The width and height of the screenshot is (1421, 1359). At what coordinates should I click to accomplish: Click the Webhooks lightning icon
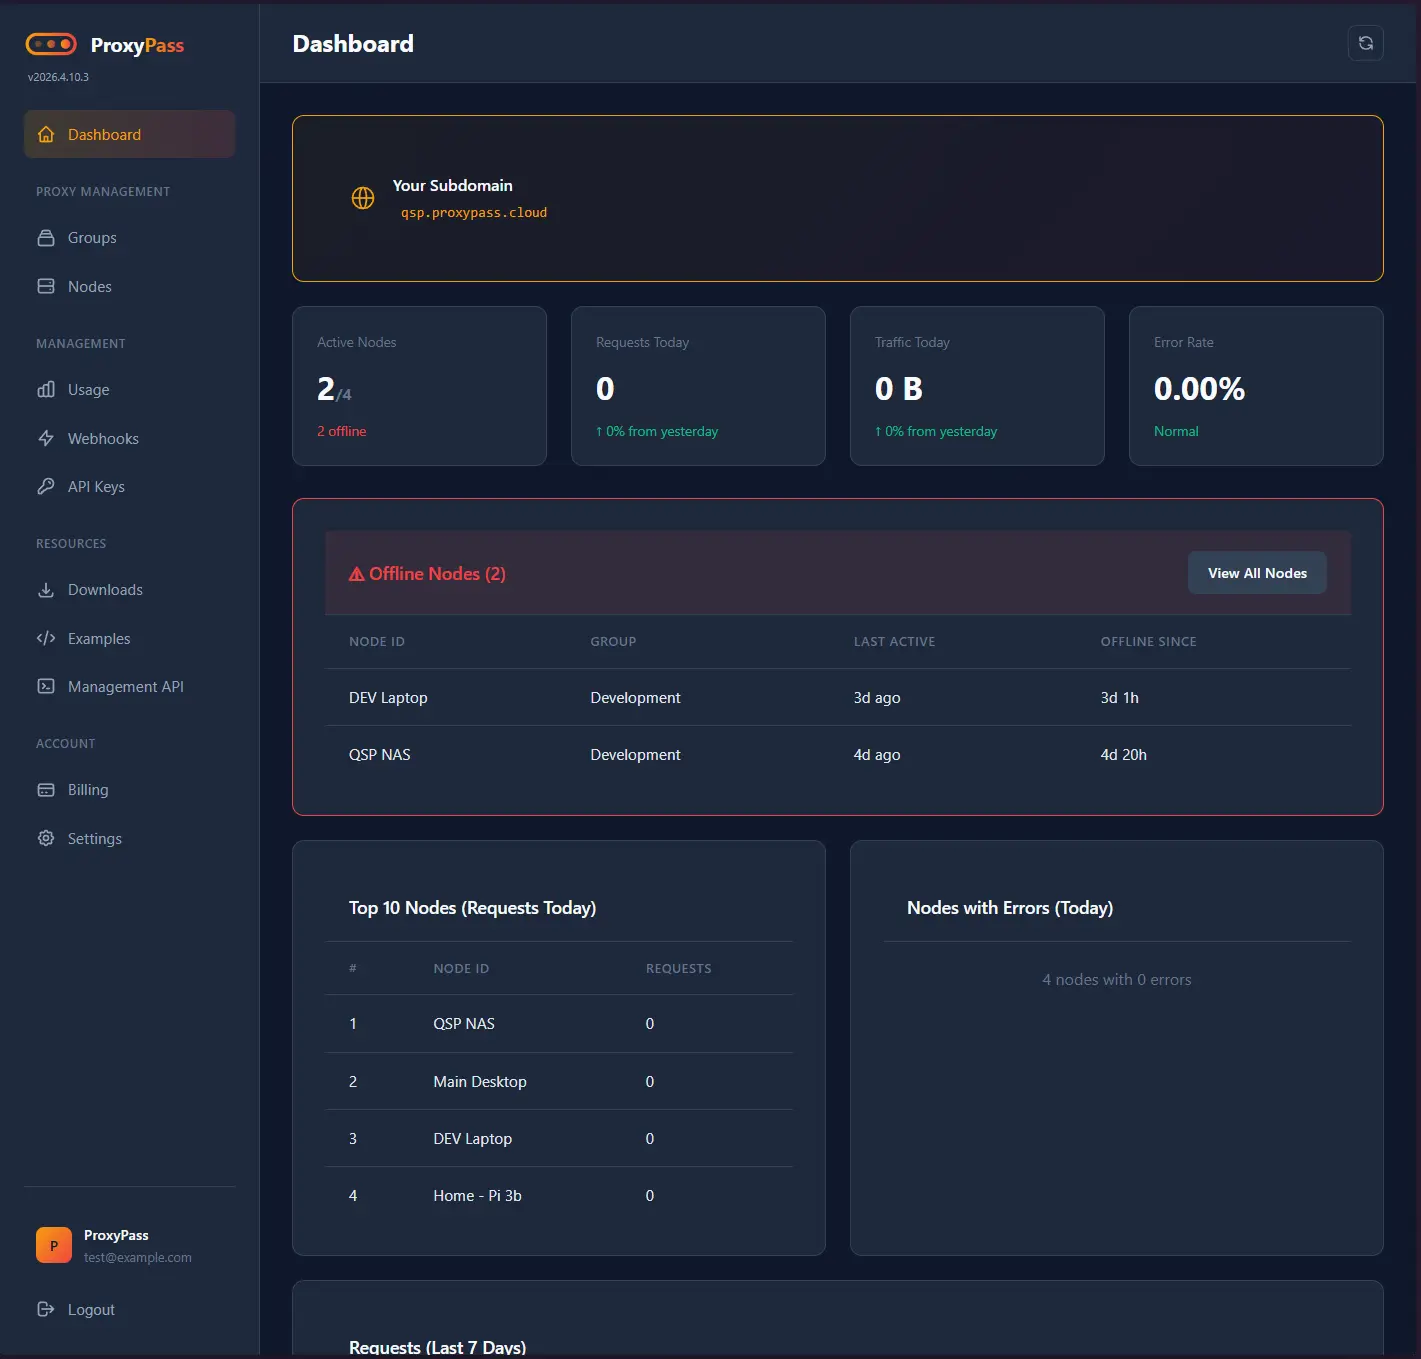point(46,439)
